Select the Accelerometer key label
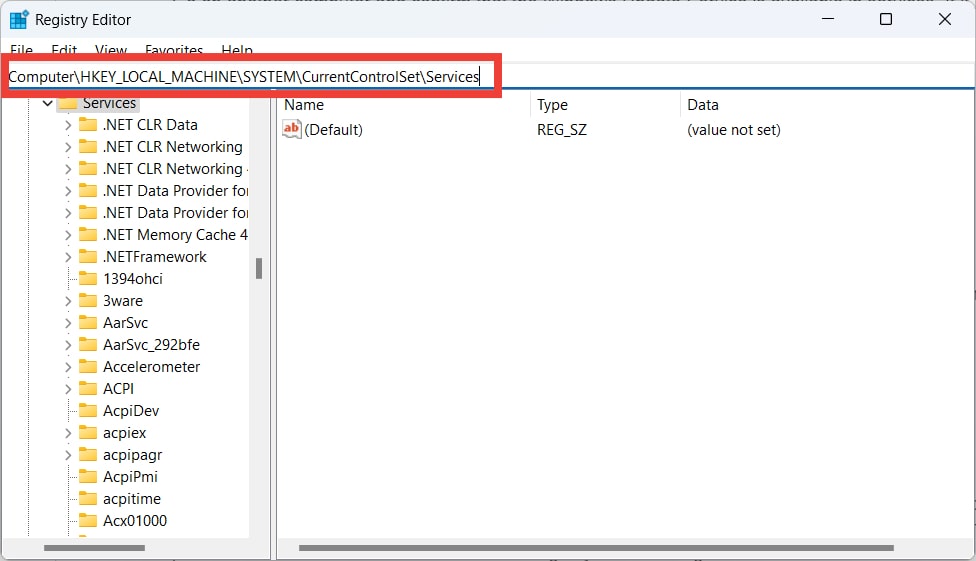The image size is (976, 561). 151,367
